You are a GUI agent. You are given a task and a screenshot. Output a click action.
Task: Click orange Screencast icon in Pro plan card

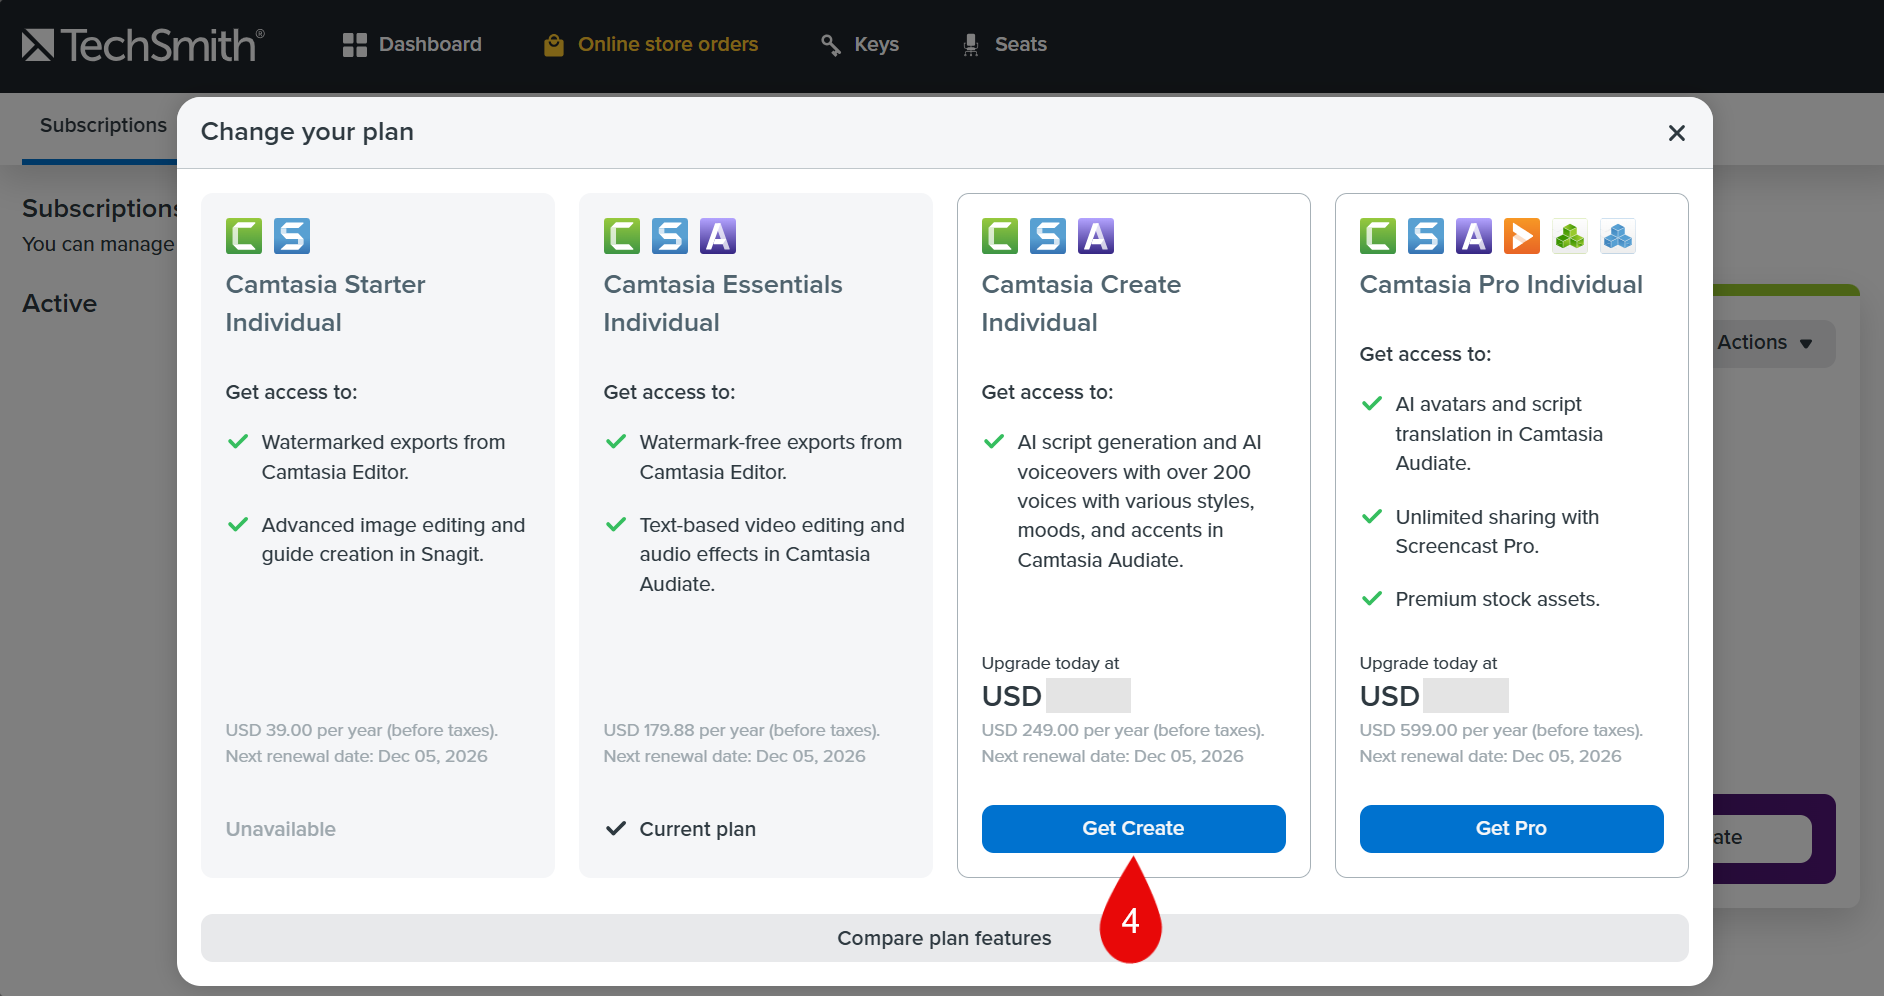[x=1522, y=236]
